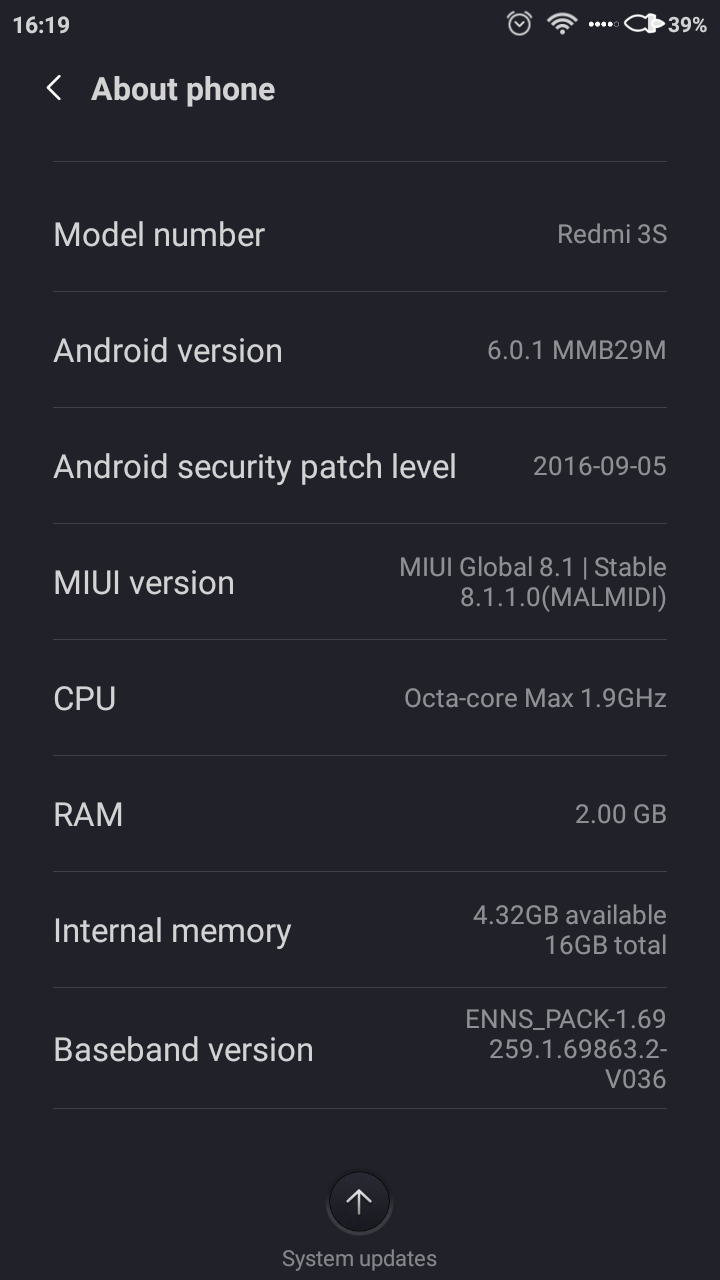Tap the 16:19 clock in status bar
This screenshot has width=720, height=1280.
pos(41,25)
